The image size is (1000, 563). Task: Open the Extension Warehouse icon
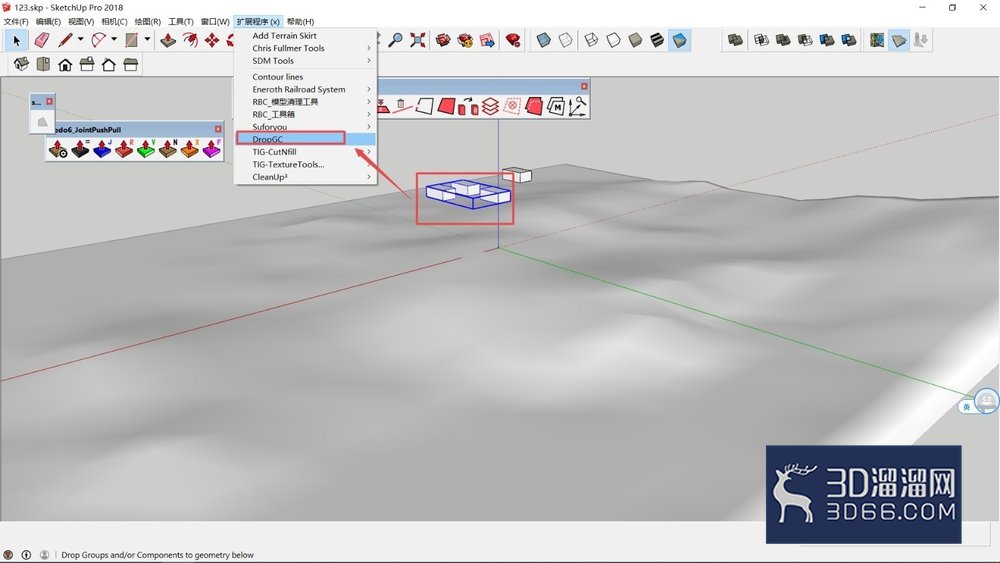[466, 40]
